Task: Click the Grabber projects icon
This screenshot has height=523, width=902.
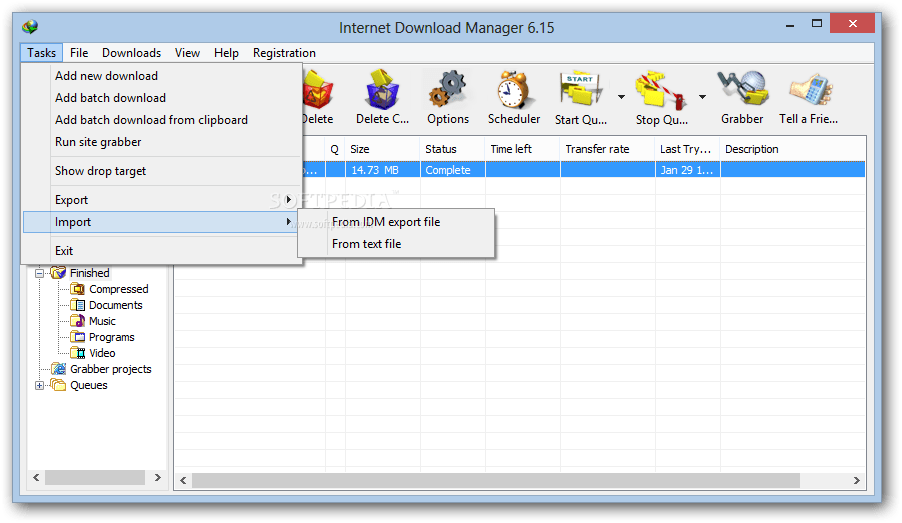Action: [58, 369]
